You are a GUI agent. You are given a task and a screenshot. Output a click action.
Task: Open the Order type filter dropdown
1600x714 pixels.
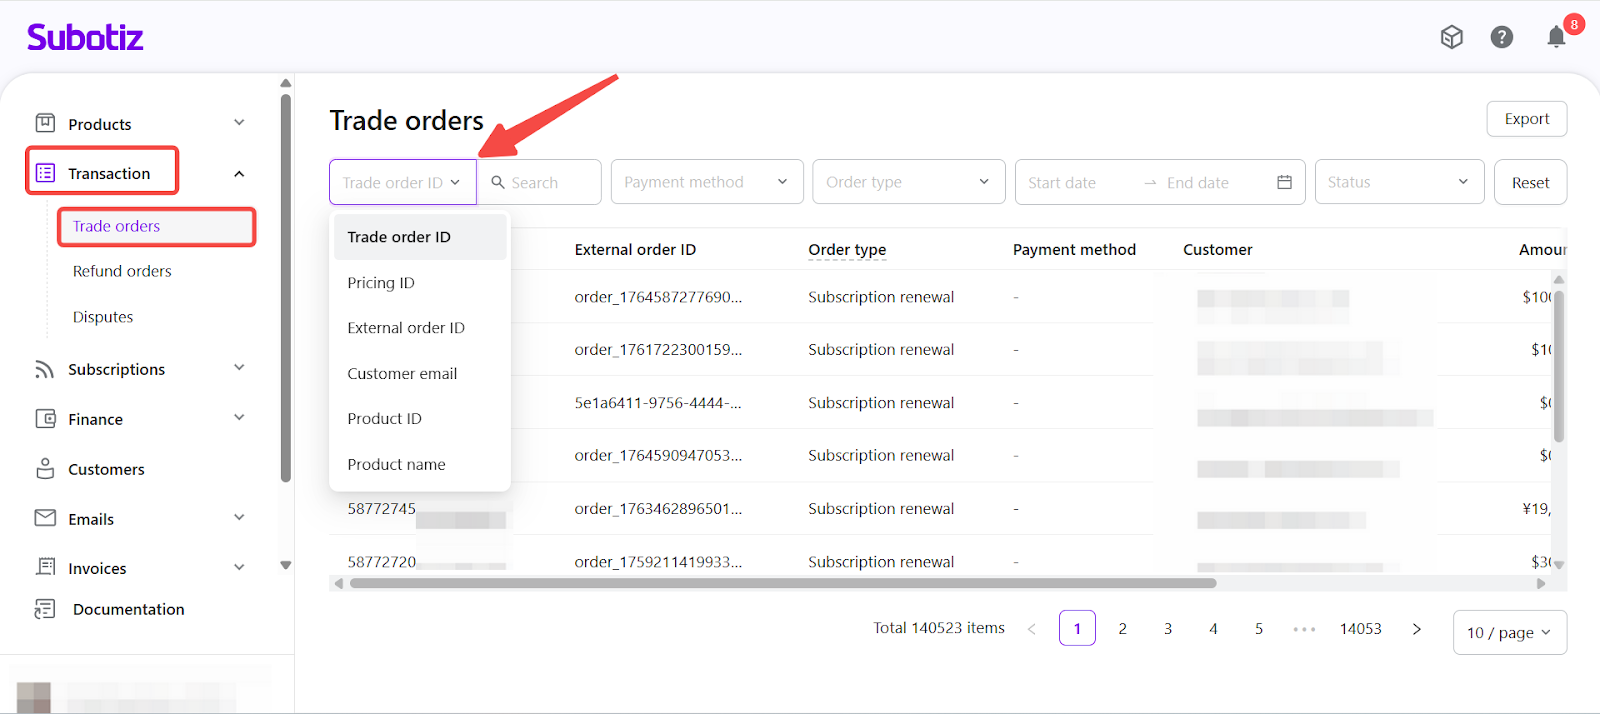pos(908,182)
